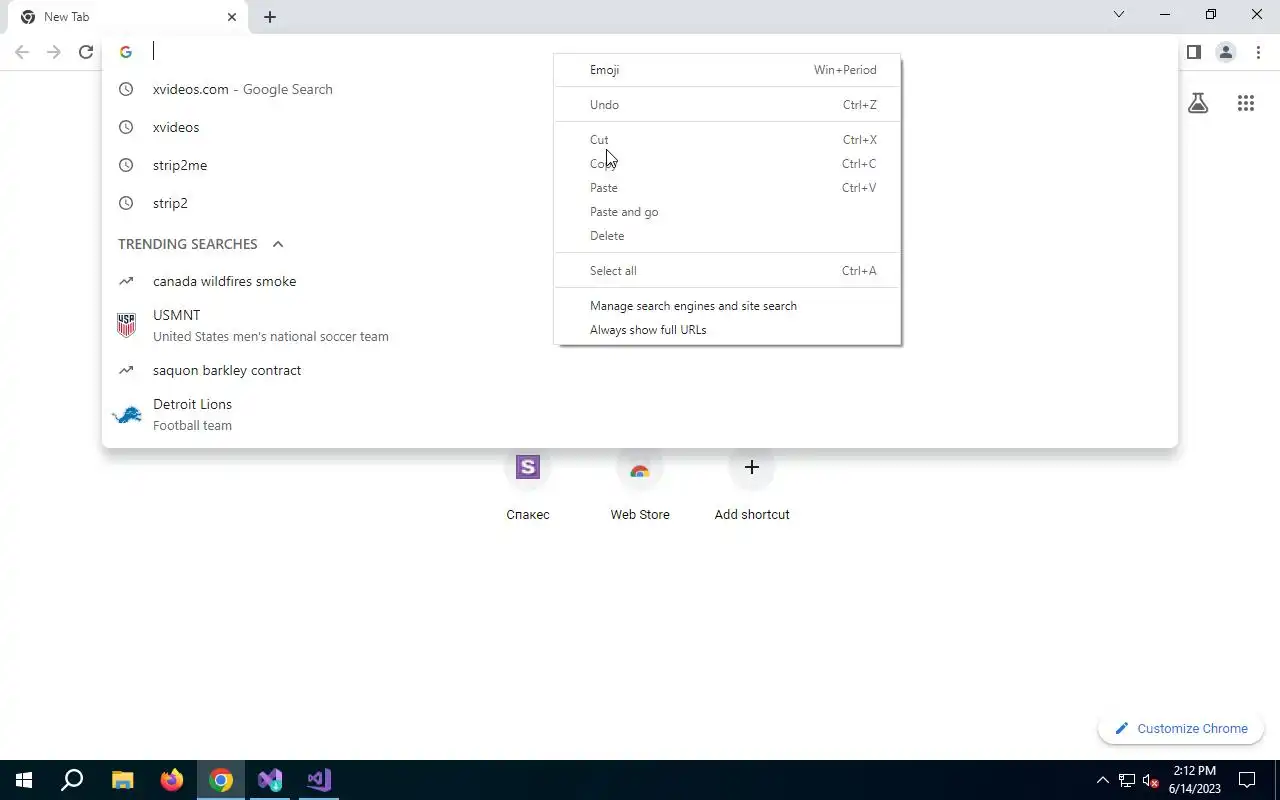1280x800 pixels.
Task: Open Chrome three-dot menu
Action: tap(1258, 52)
